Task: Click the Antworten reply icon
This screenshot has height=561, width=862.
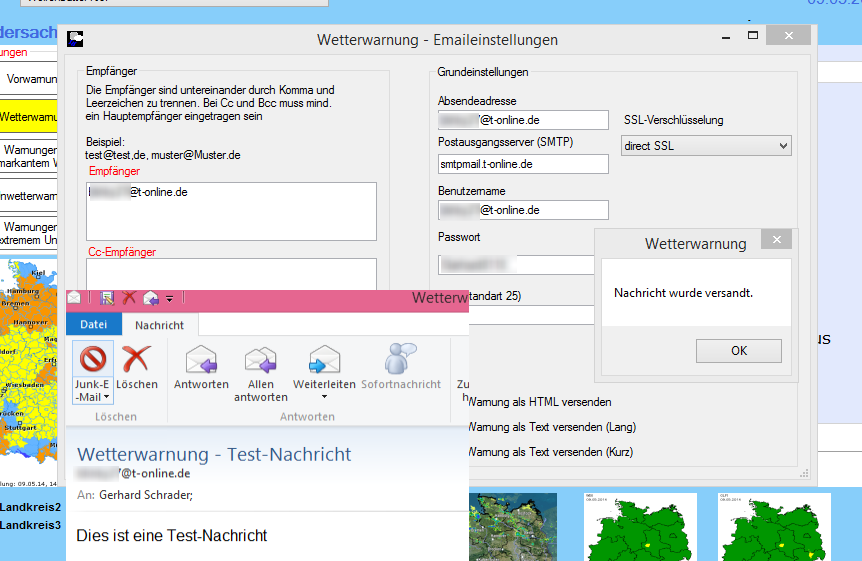Action: pyautogui.click(x=201, y=360)
